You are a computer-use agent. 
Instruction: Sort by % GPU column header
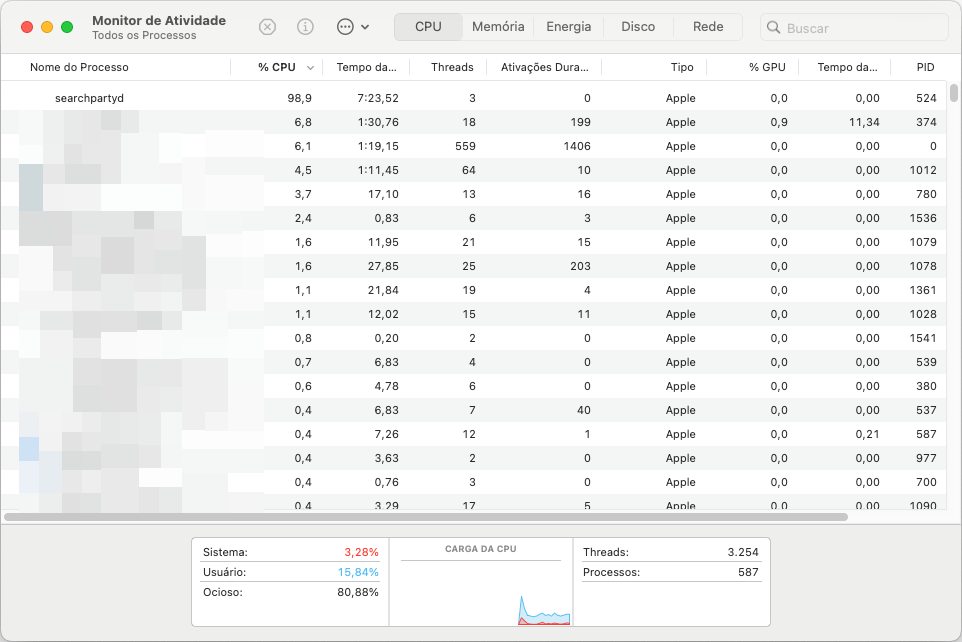767,67
